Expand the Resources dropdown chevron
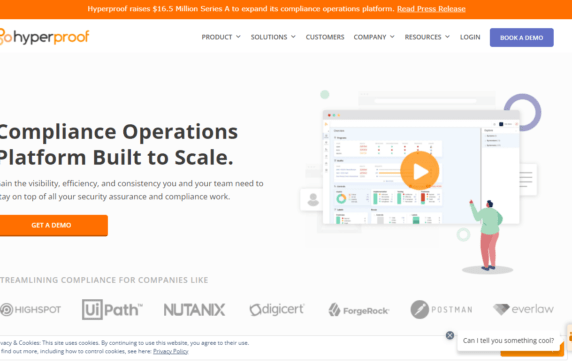The image size is (572, 364). (447, 37)
